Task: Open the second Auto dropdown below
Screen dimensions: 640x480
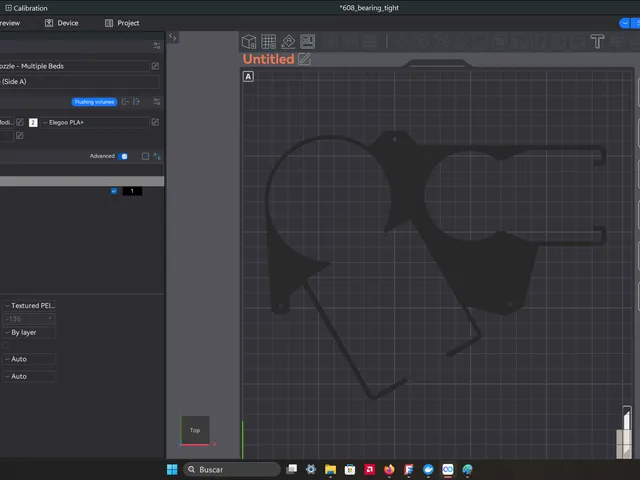Action: click(29, 376)
